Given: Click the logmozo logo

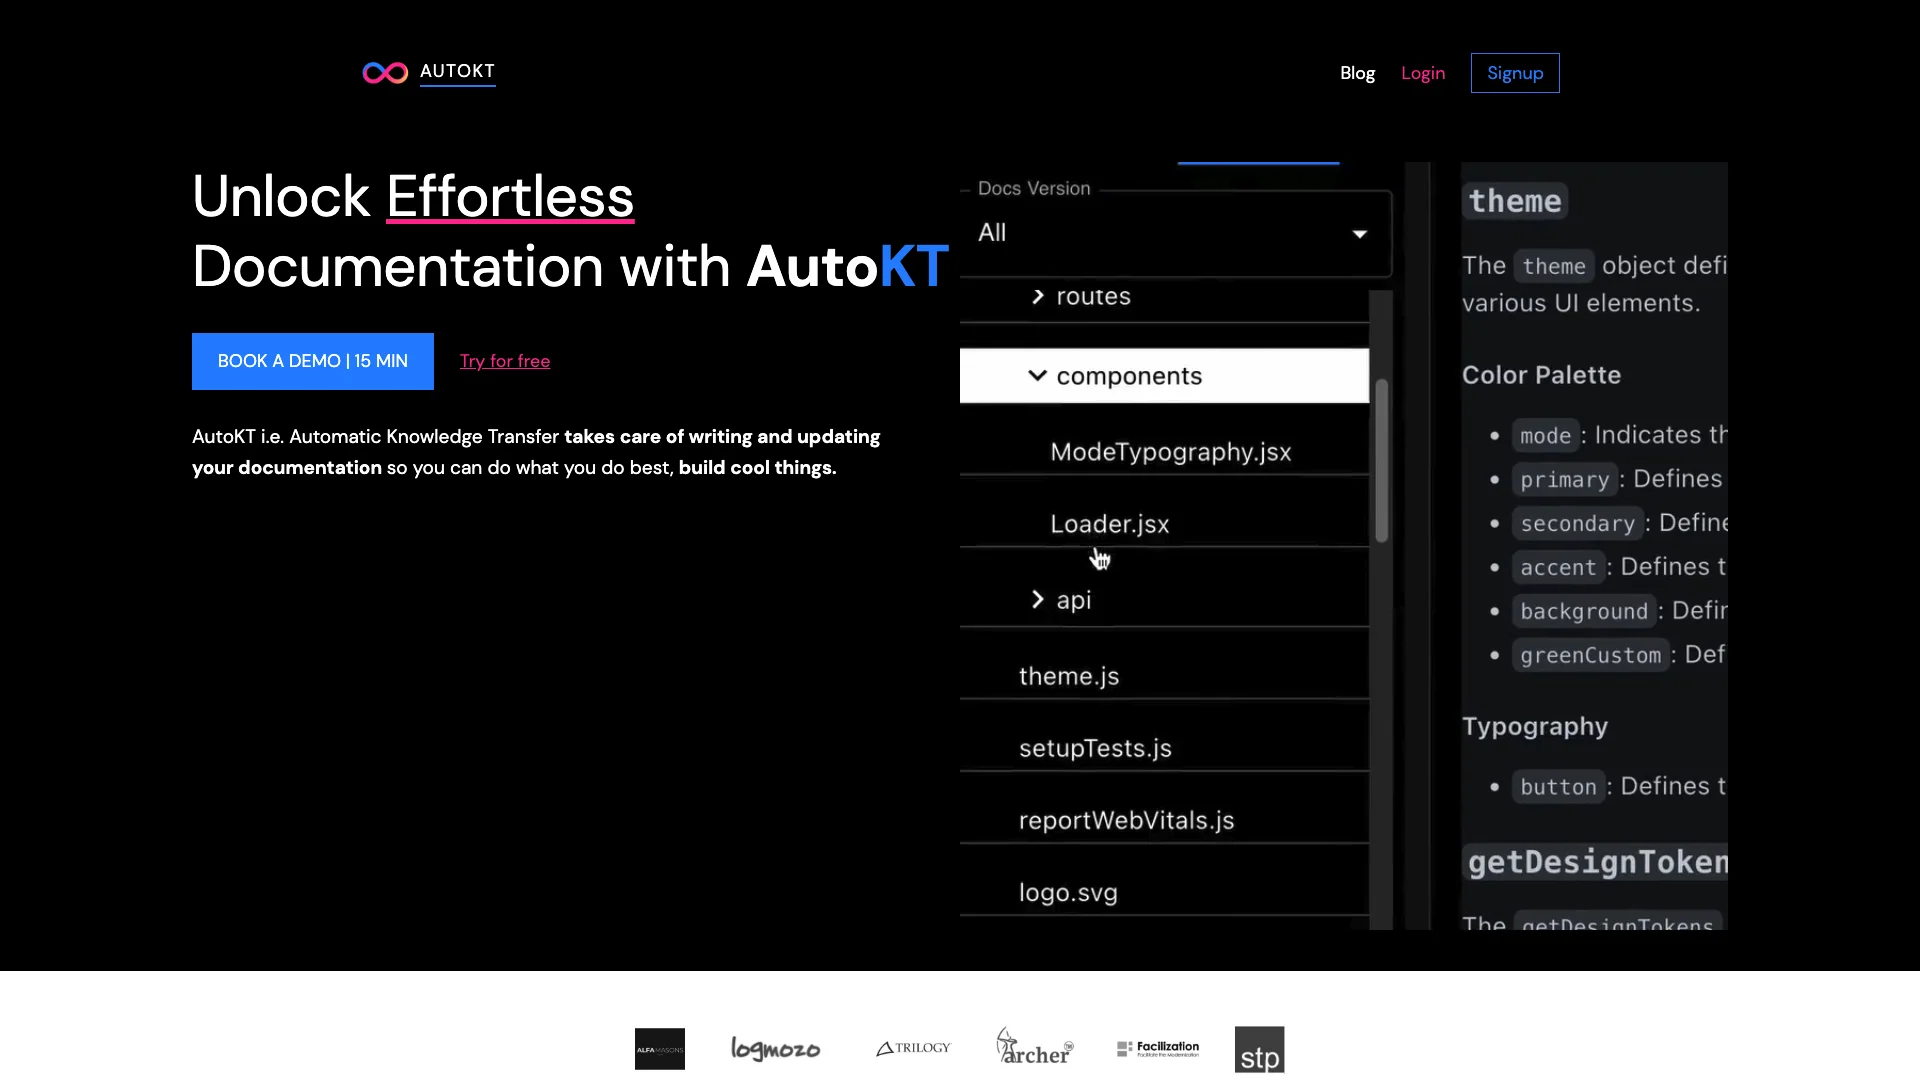Looking at the screenshot, I should pyautogui.click(x=775, y=1049).
